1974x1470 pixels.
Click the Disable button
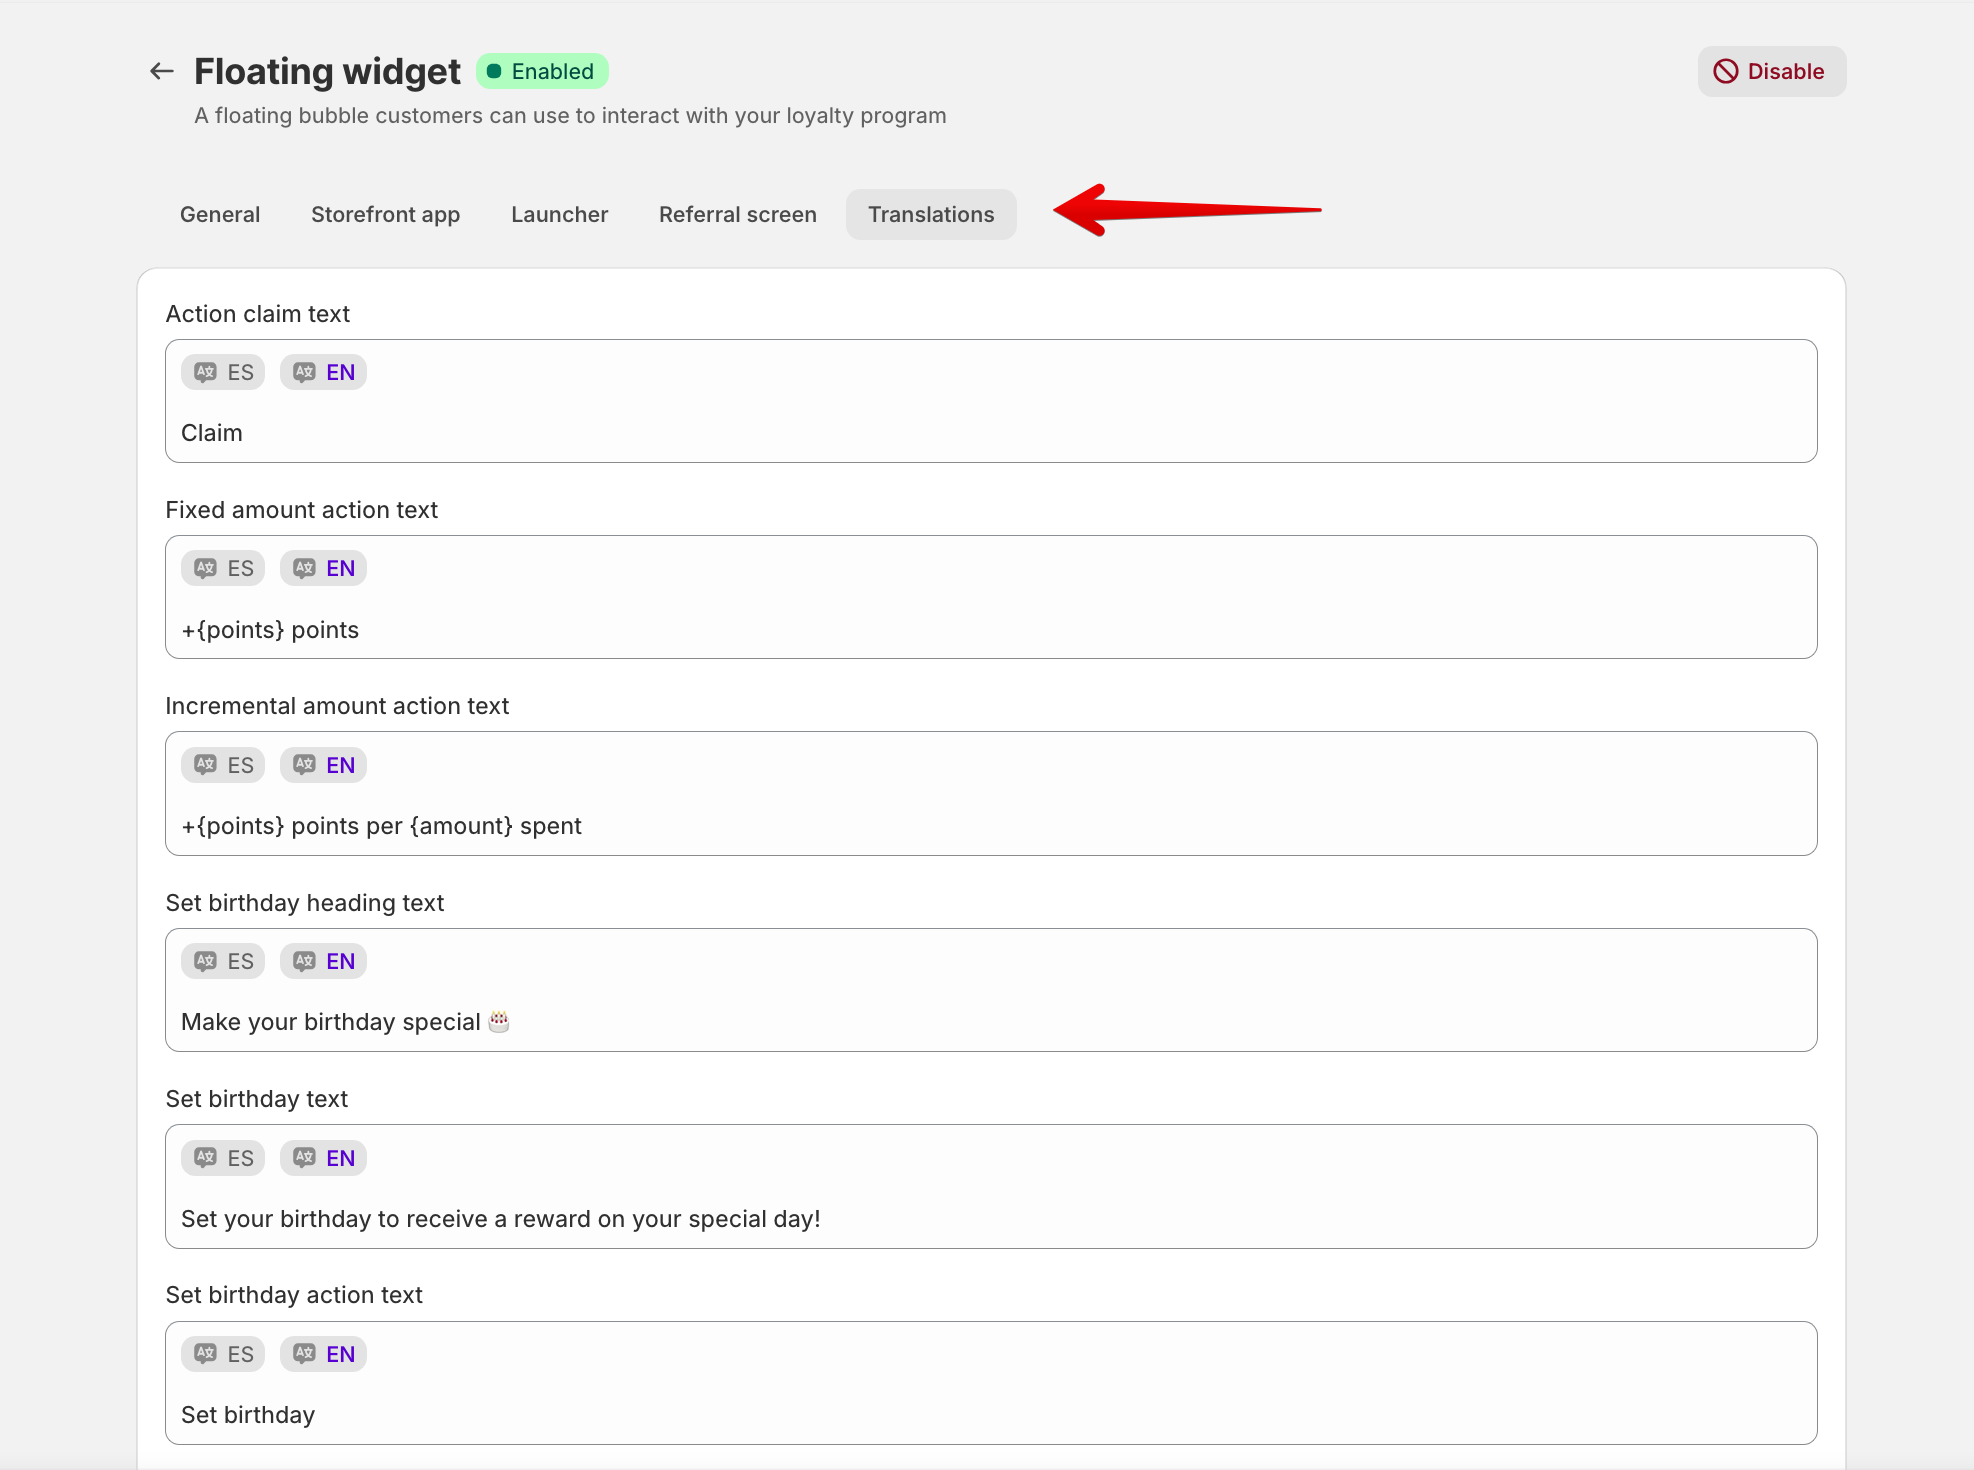coord(1771,71)
